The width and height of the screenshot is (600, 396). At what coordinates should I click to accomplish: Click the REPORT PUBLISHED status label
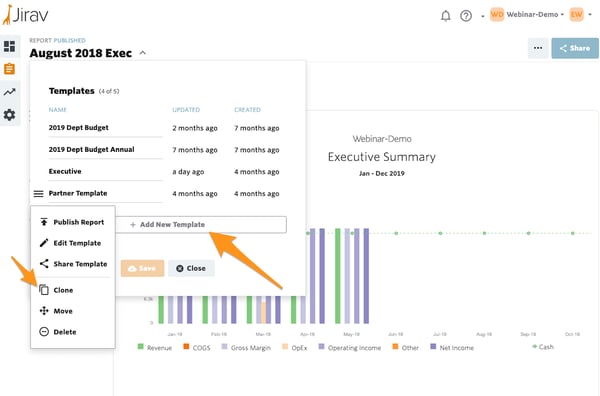coord(57,40)
